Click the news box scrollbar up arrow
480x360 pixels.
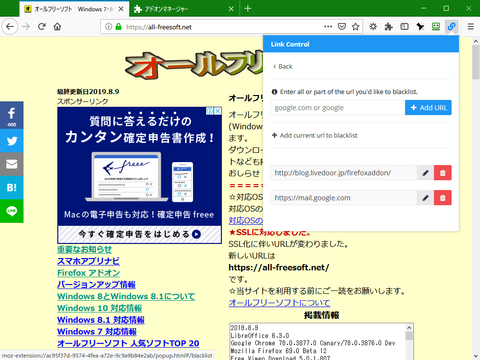(x=409, y=327)
